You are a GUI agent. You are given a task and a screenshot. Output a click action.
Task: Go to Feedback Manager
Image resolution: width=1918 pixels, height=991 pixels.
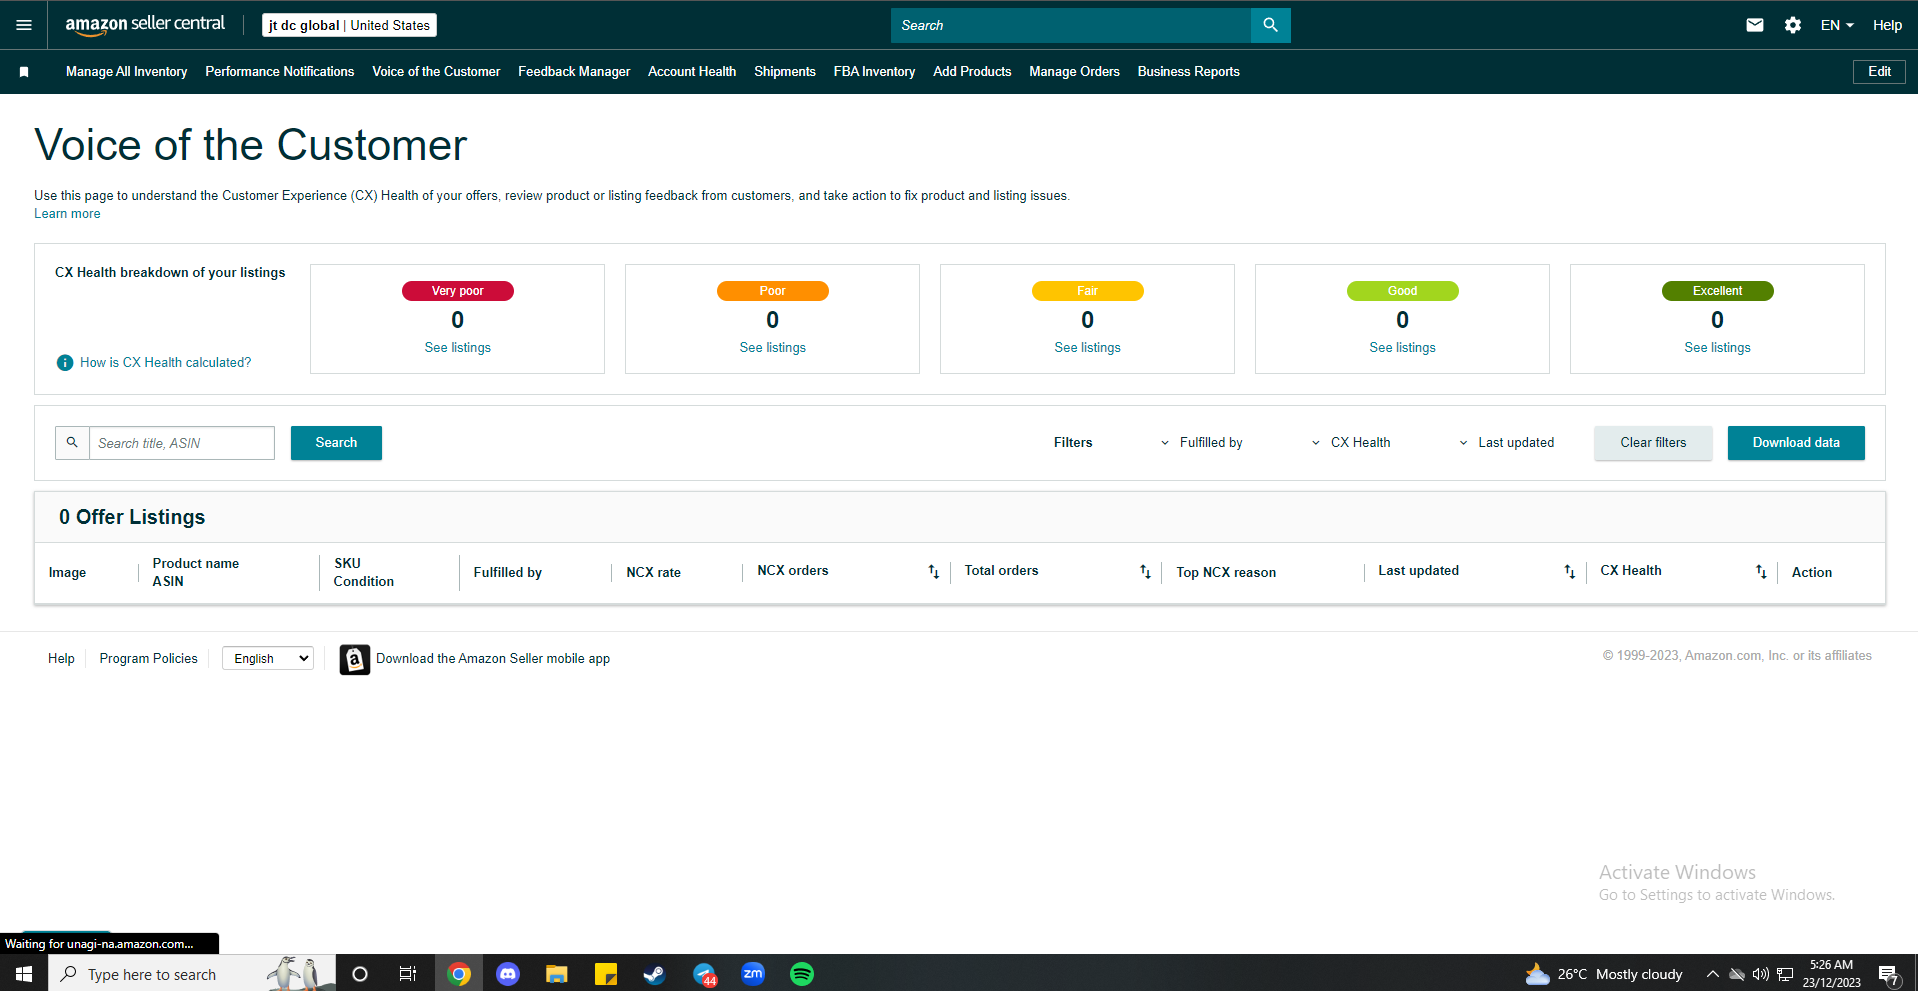pos(574,72)
